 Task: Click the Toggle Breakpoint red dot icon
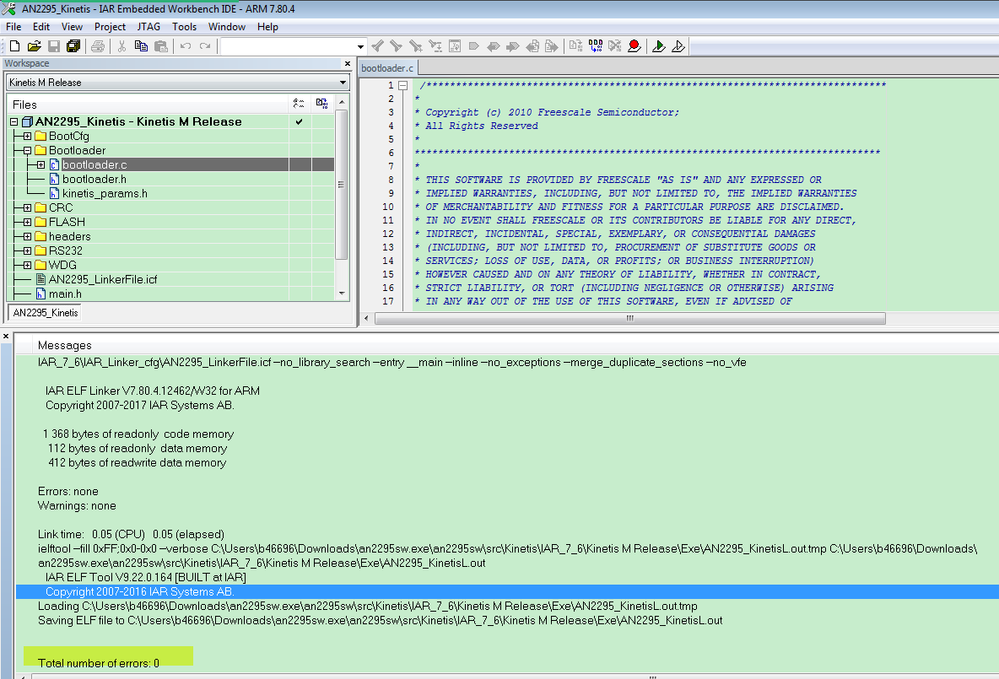634,46
